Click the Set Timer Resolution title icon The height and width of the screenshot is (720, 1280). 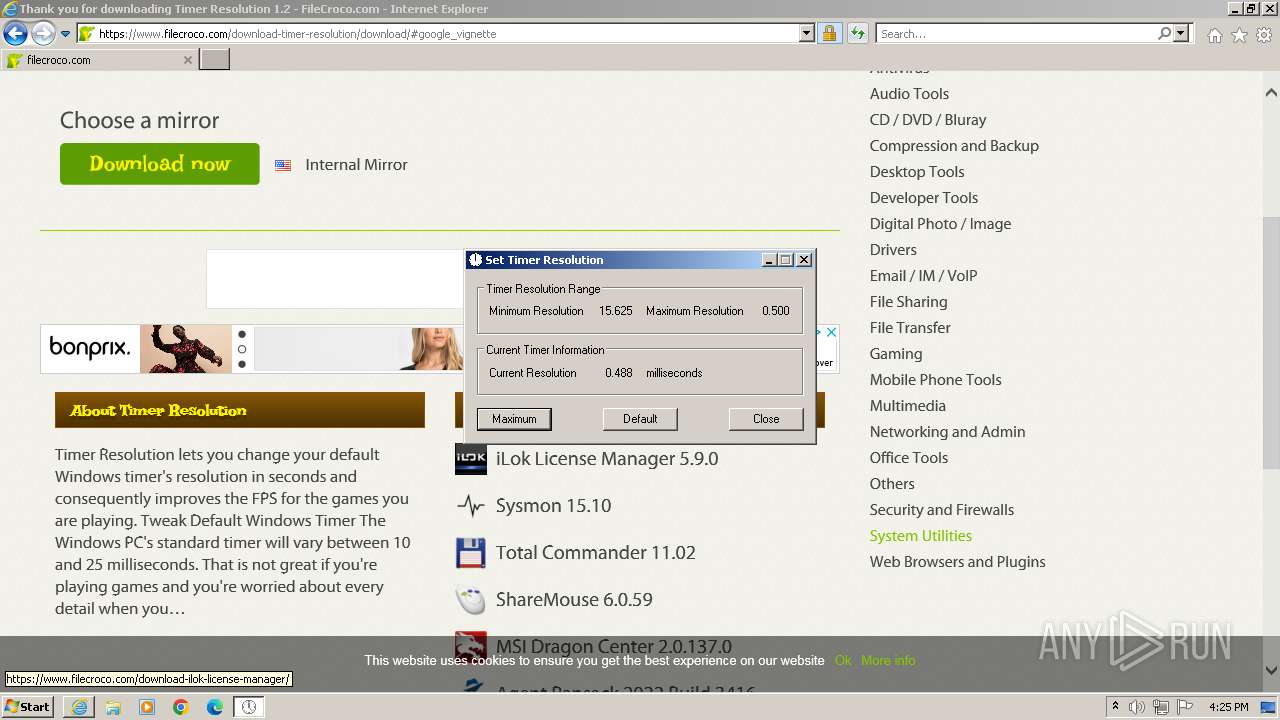click(x=476, y=260)
